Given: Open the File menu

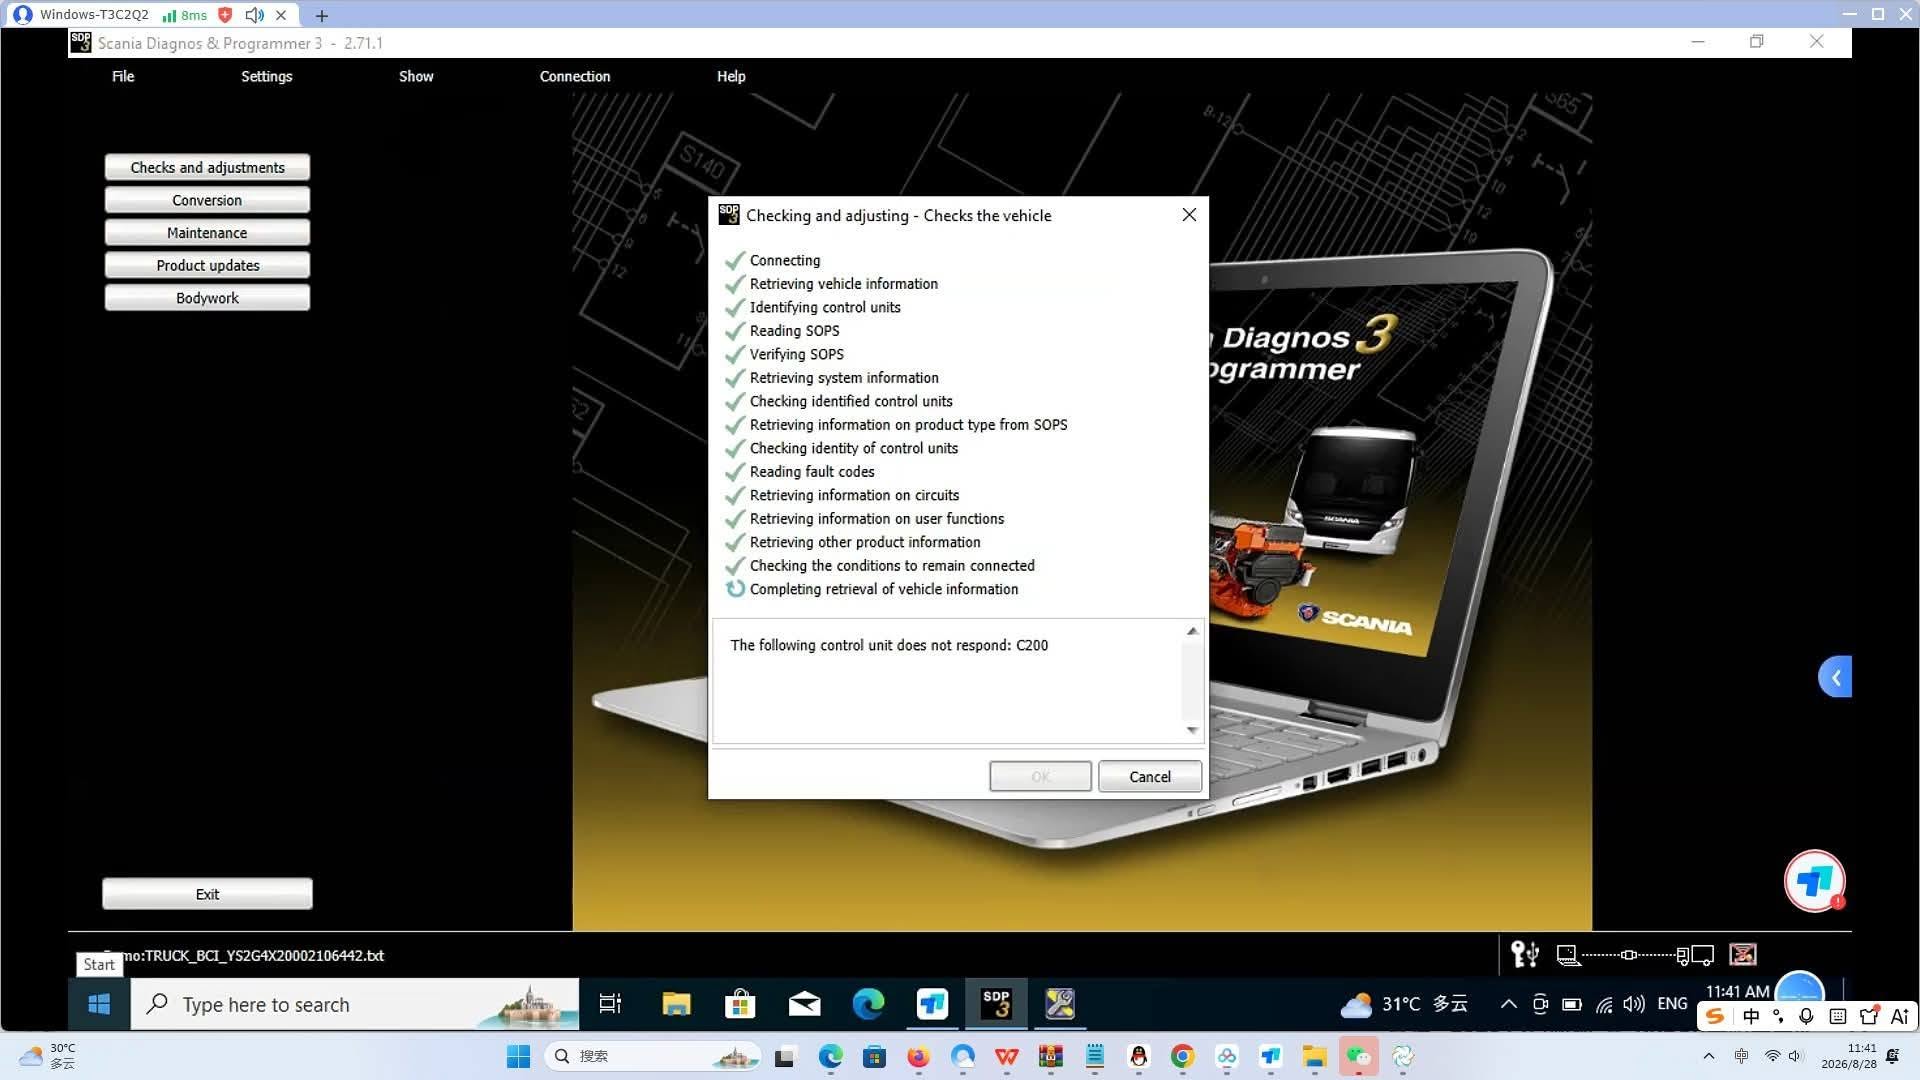Looking at the screenshot, I should coord(122,76).
